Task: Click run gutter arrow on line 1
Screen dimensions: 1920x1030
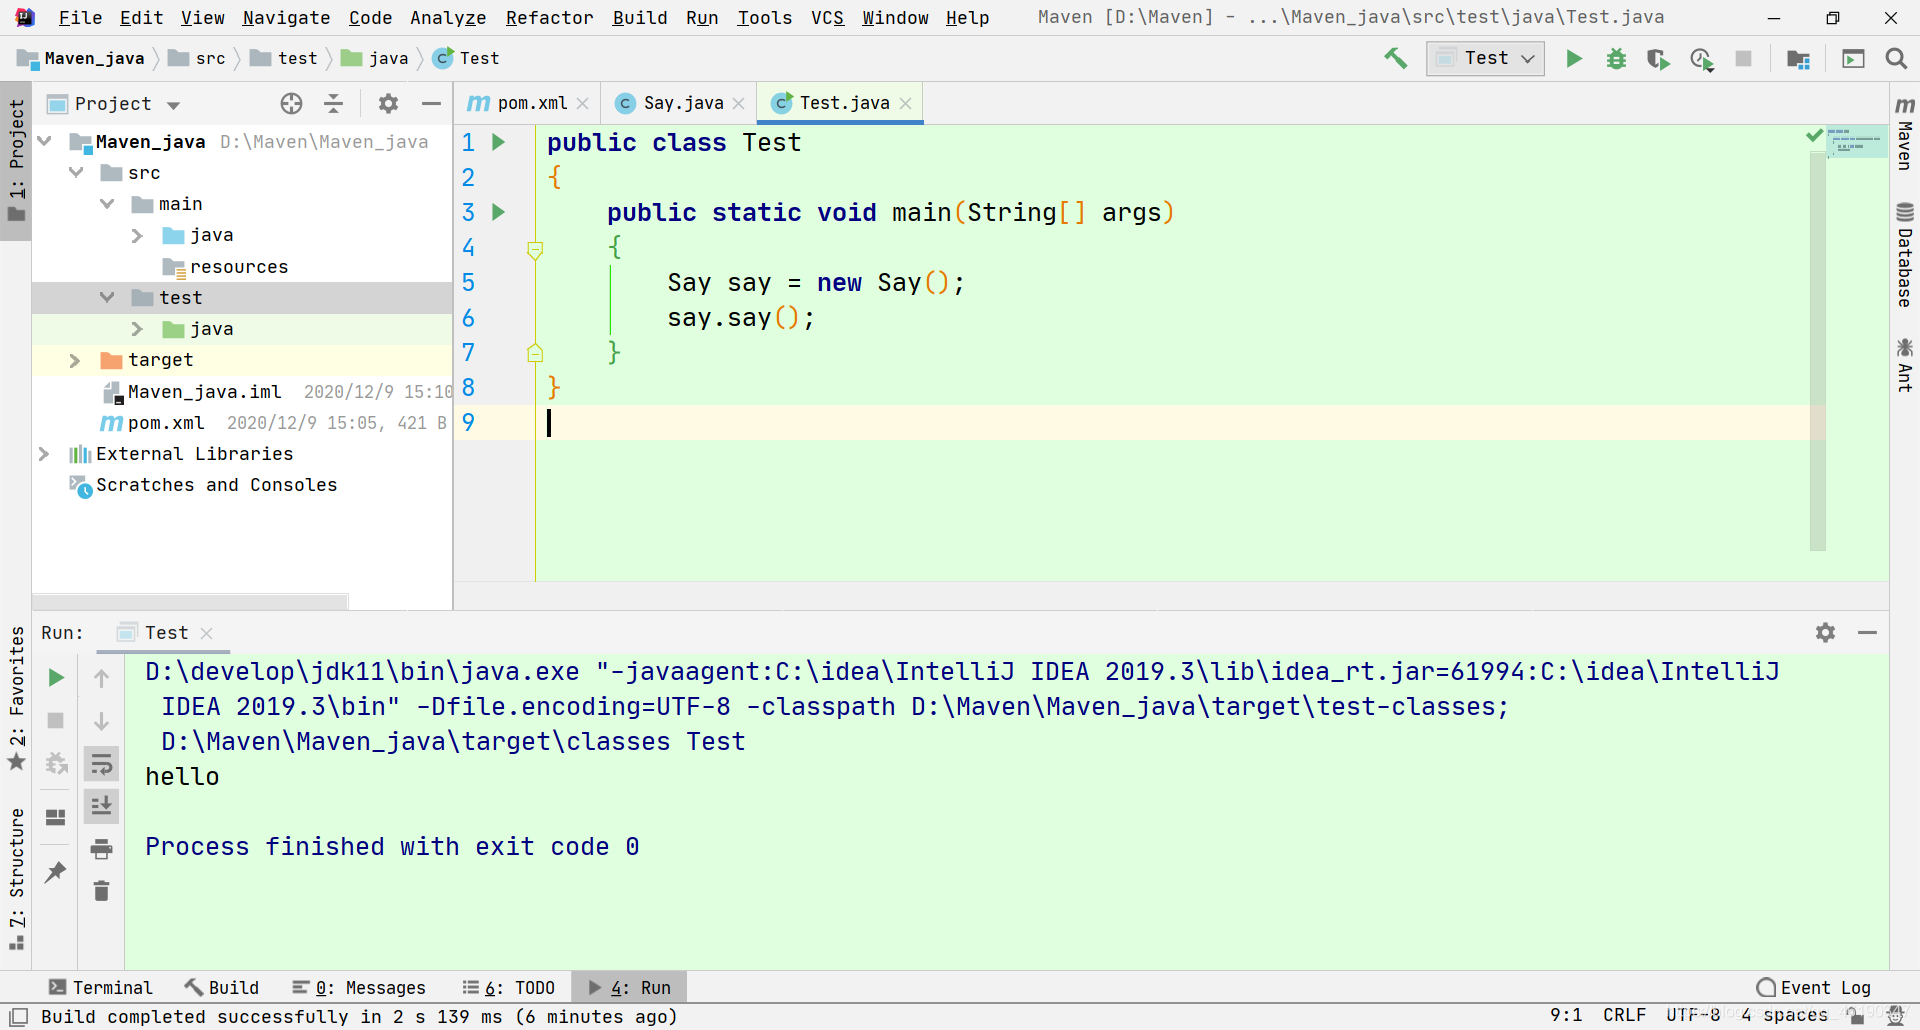Action: (499, 142)
